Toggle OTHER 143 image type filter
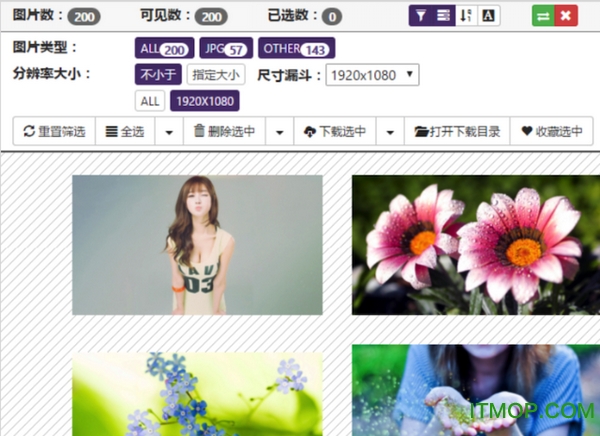The width and height of the screenshot is (600, 436). pyautogui.click(x=297, y=48)
